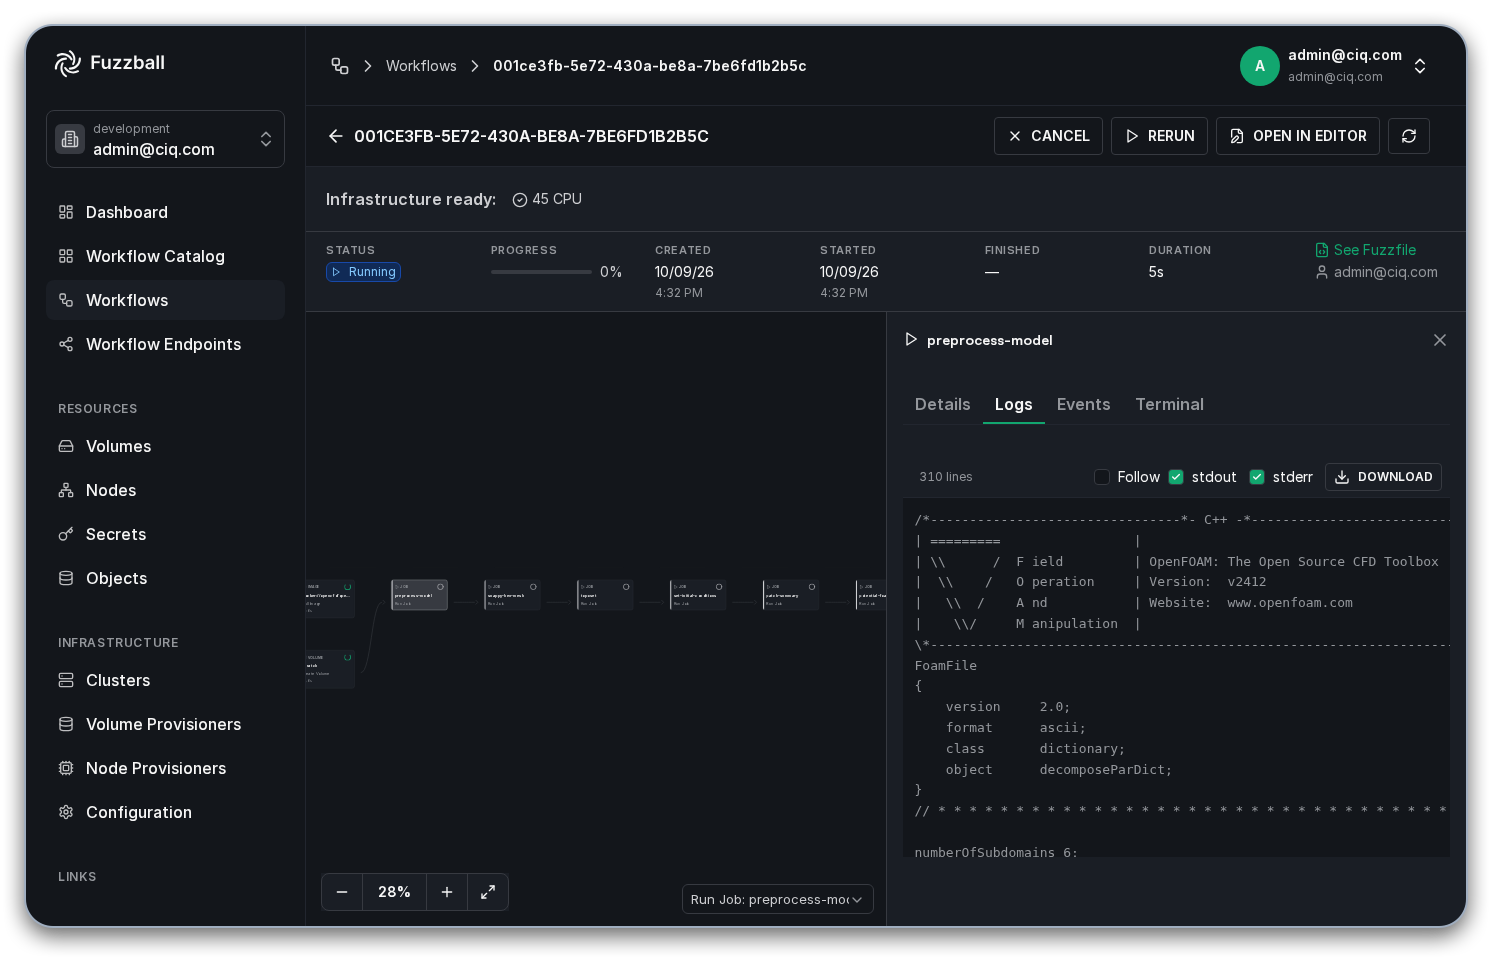This screenshot has width=1492, height=960.
Task: Click the breadcrumb workflow root icon
Action: pyautogui.click(x=340, y=66)
